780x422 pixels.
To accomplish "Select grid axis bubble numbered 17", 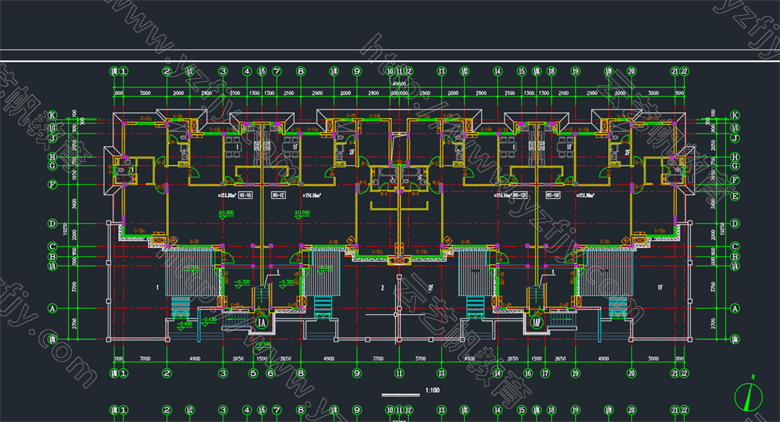I will click(545, 373).
